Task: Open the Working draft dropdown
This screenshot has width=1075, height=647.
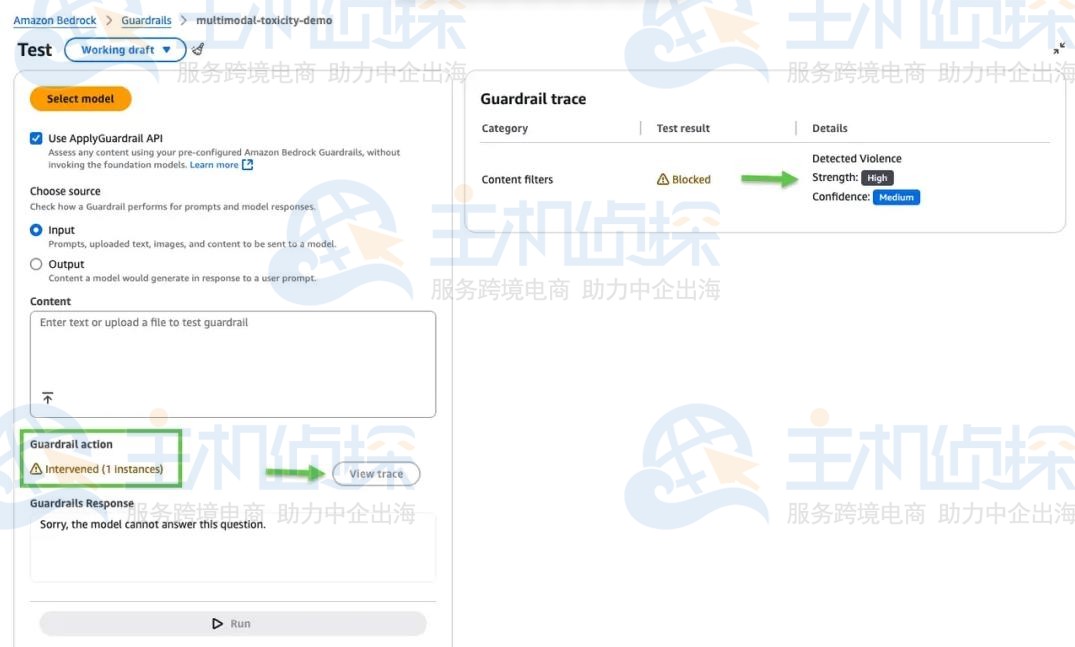Action: (125, 48)
